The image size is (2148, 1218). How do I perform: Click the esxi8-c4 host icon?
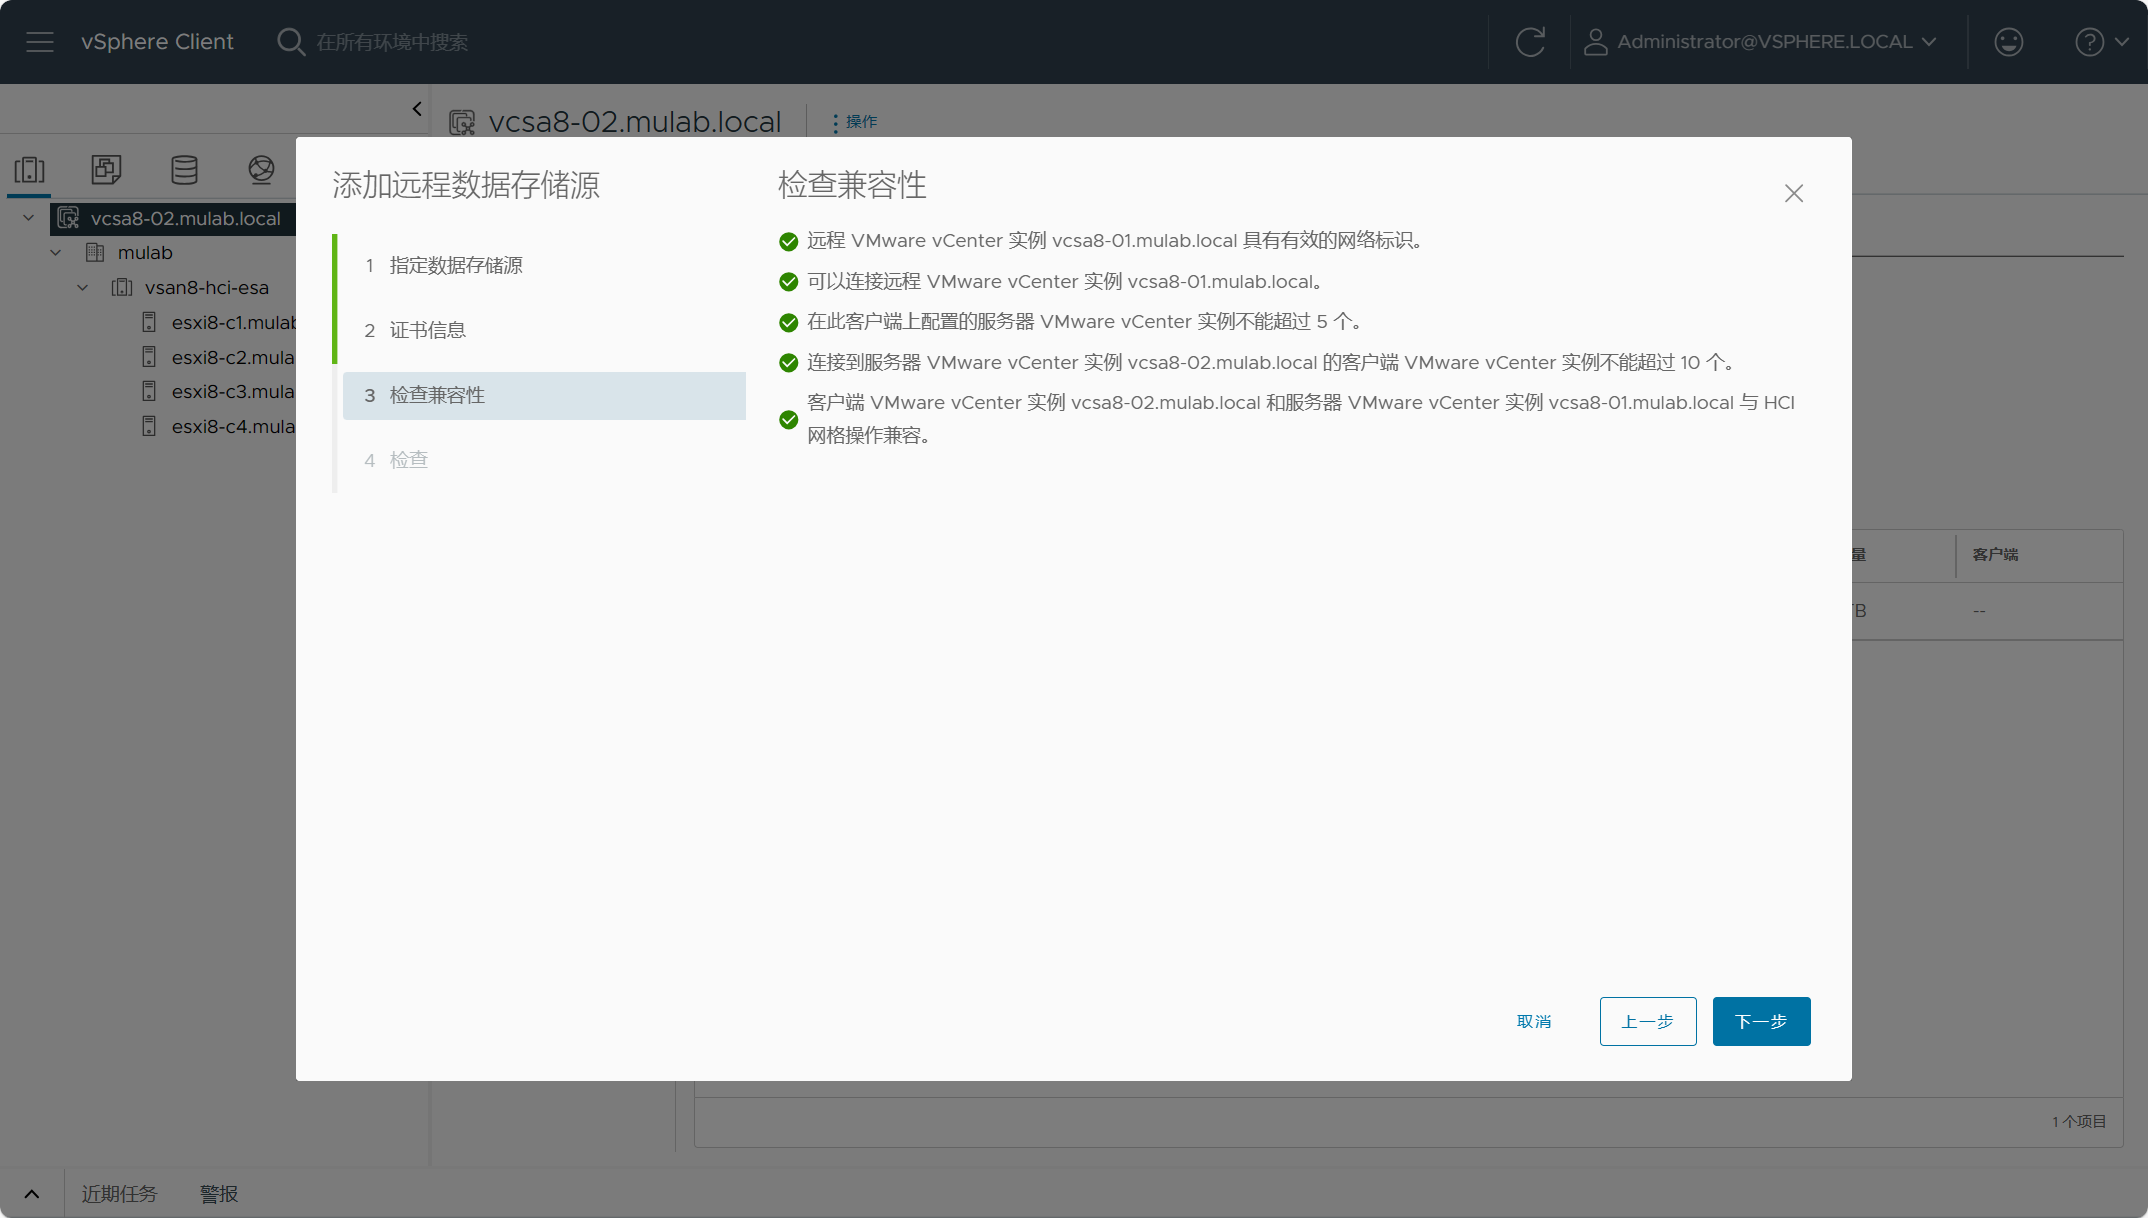click(x=149, y=426)
